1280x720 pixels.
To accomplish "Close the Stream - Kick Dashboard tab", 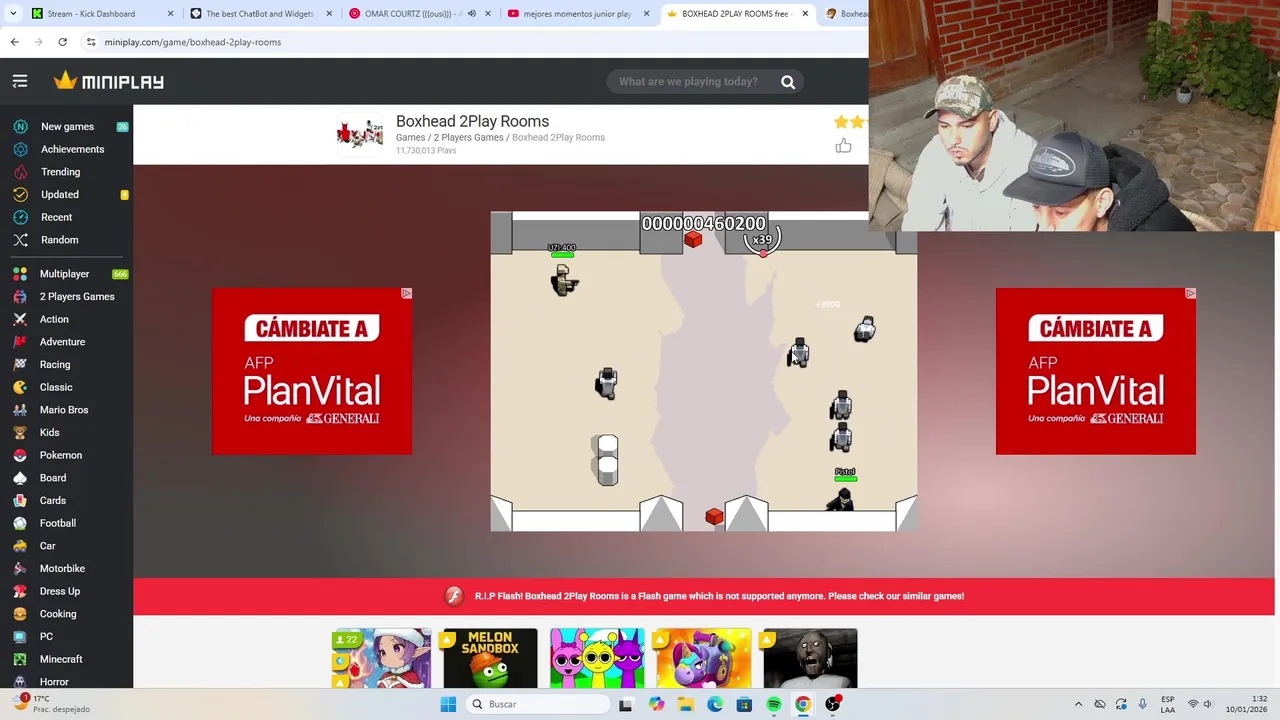I will click(x=170, y=14).
